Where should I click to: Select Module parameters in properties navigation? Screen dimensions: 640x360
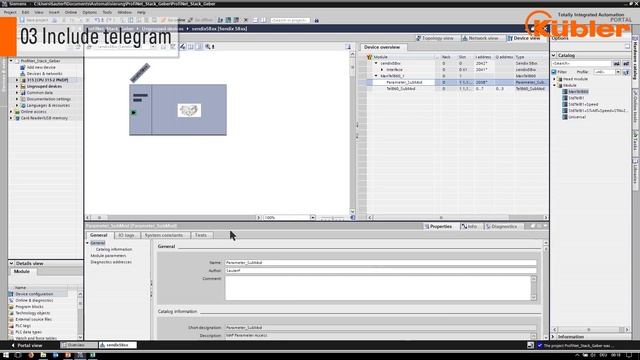108,256
